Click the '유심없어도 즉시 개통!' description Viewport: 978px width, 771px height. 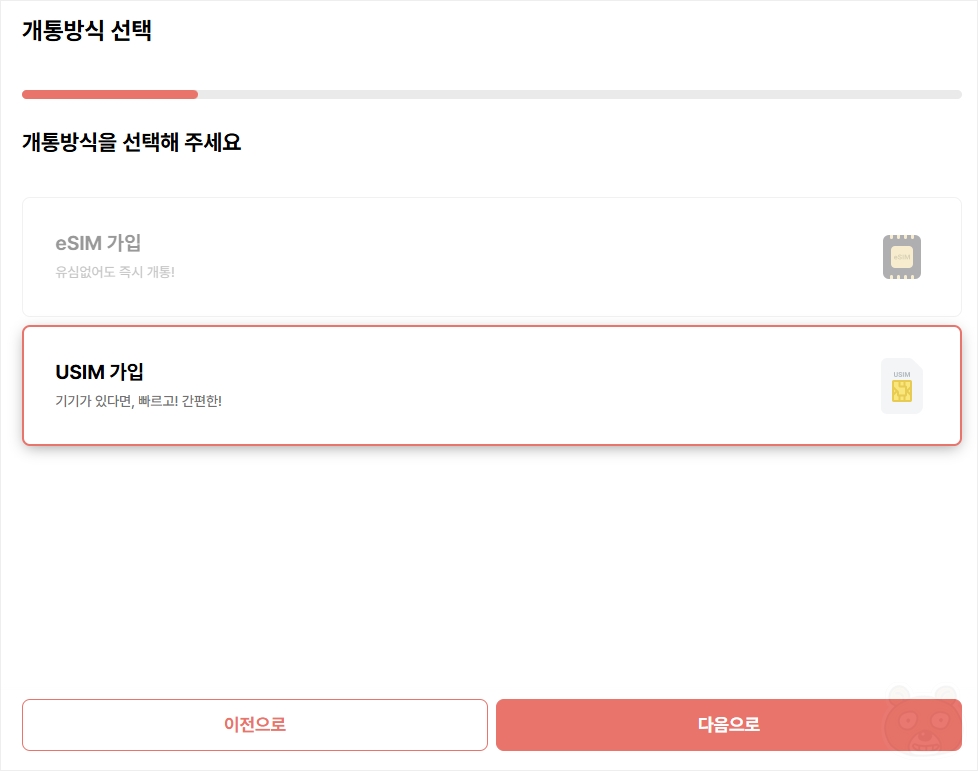(115, 272)
